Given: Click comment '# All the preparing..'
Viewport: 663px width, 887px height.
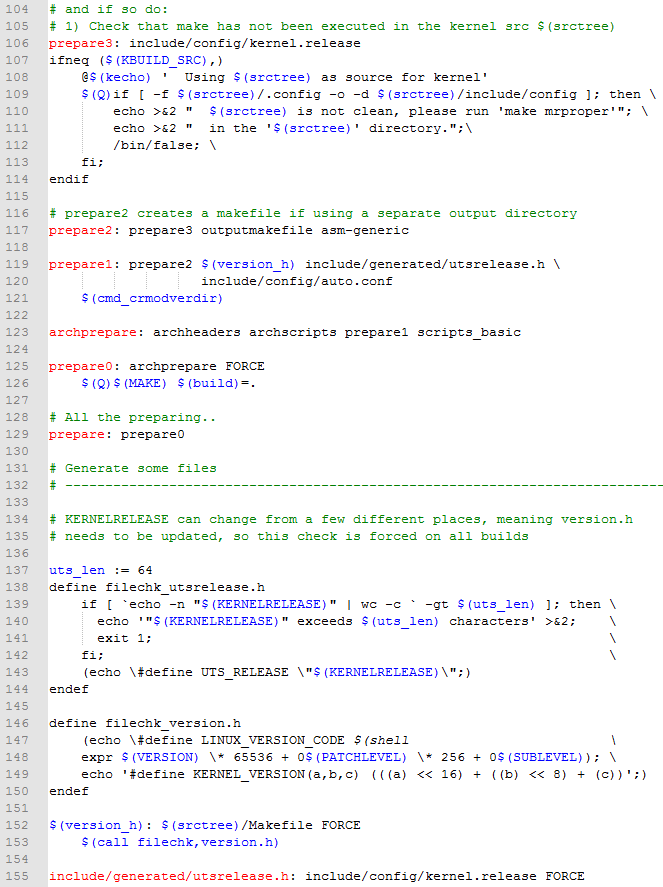Looking at the screenshot, I should click(x=132, y=417).
